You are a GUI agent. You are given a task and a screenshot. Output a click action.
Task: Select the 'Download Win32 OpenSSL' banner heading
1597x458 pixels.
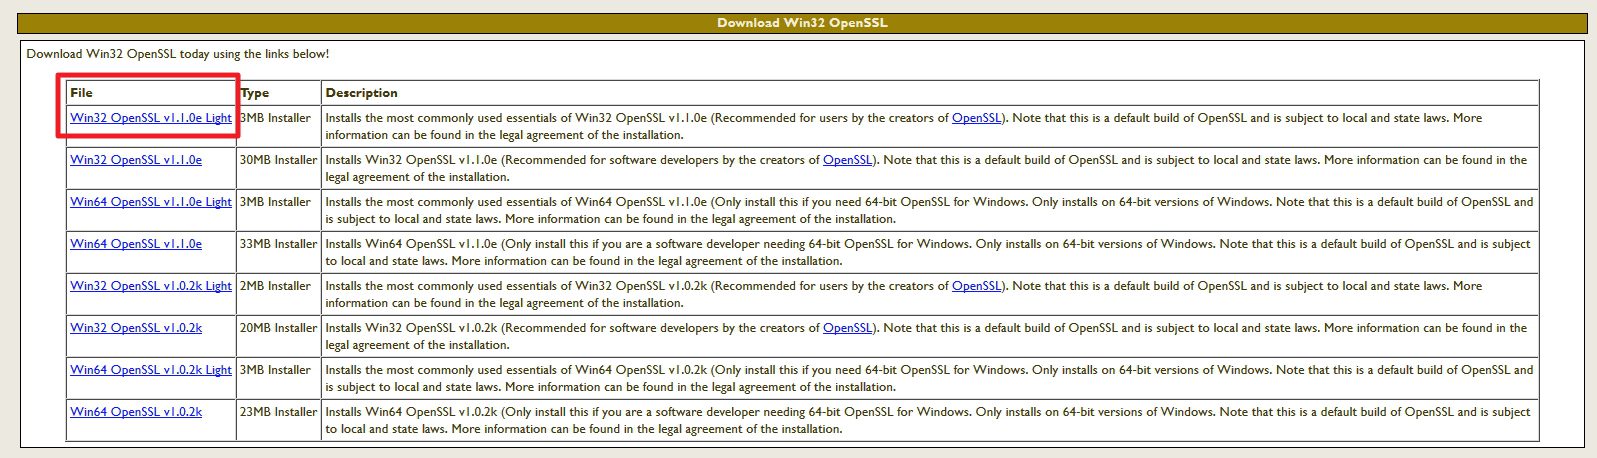click(x=802, y=23)
